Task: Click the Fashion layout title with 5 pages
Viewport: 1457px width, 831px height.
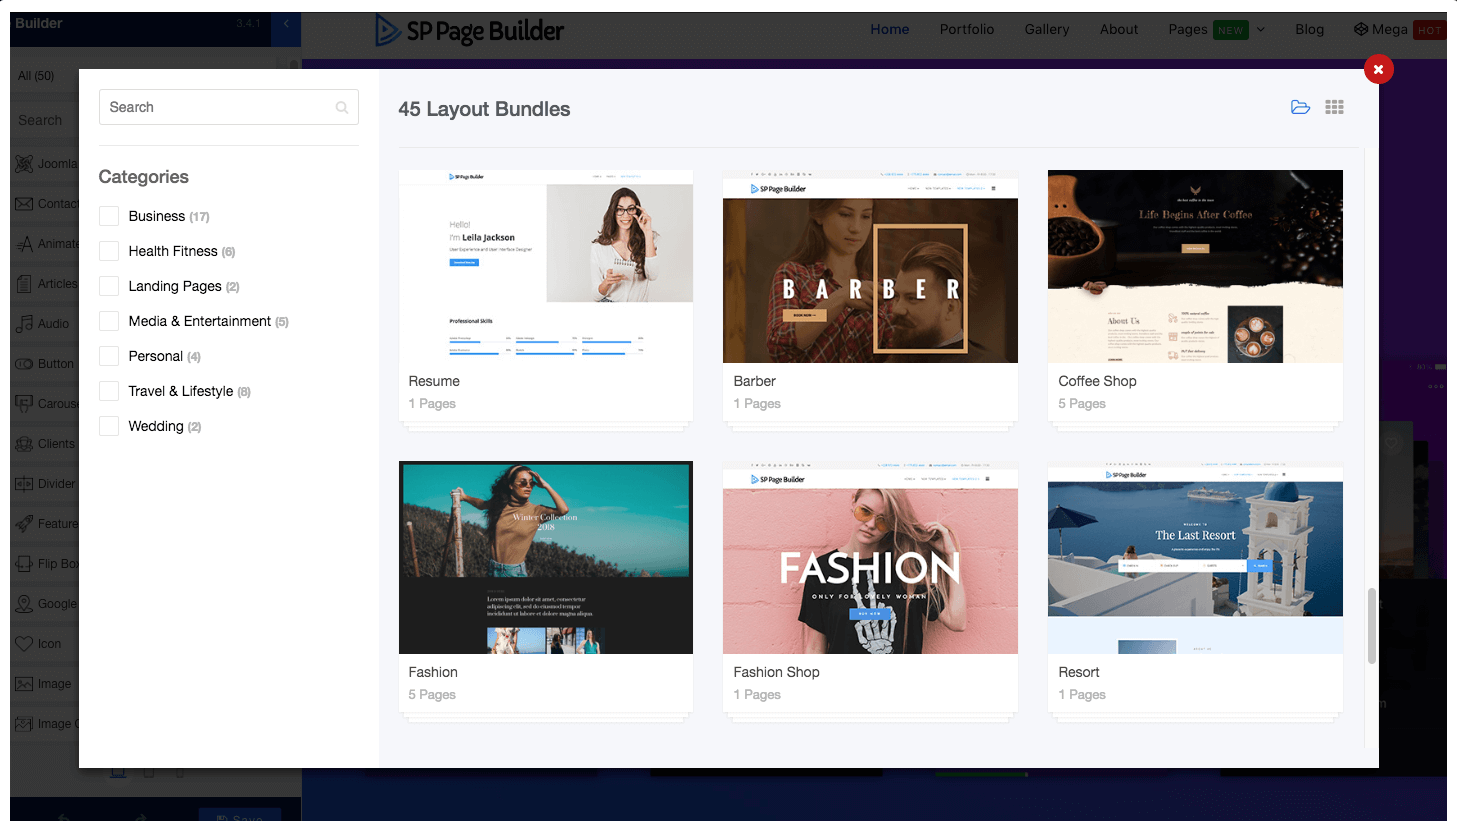Action: coord(433,672)
